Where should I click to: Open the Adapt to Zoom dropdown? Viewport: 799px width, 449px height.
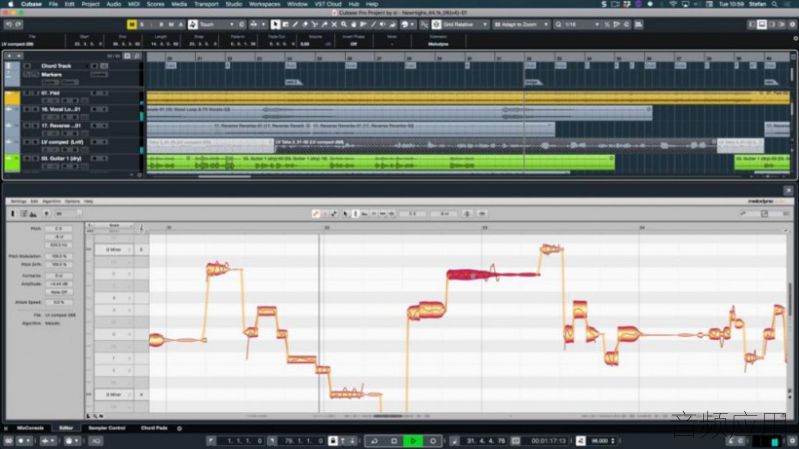[x=521, y=24]
